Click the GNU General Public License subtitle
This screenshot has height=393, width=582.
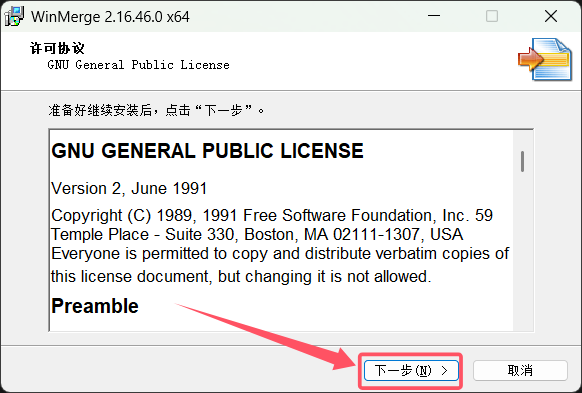click(138, 65)
